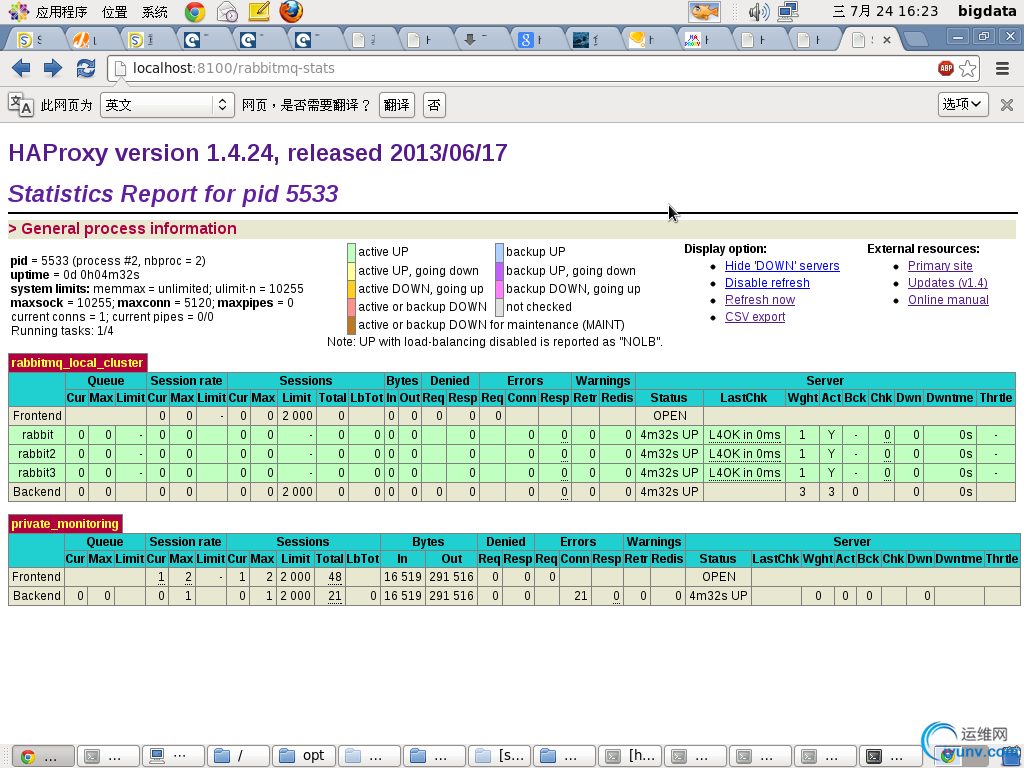Click the active UP green legend swatch
This screenshot has width=1024, height=768.
pos(351,252)
